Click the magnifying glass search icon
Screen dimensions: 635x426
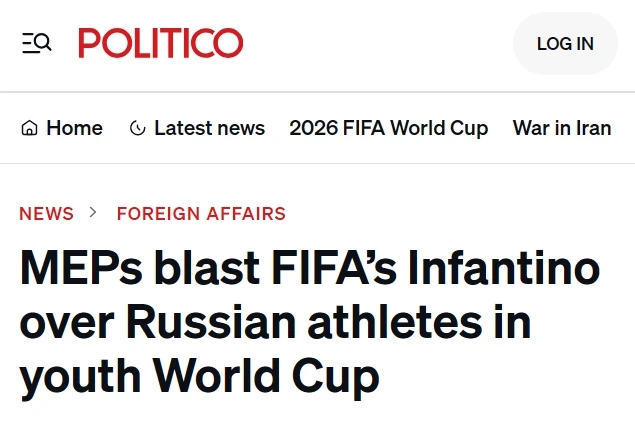click(x=43, y=42)
